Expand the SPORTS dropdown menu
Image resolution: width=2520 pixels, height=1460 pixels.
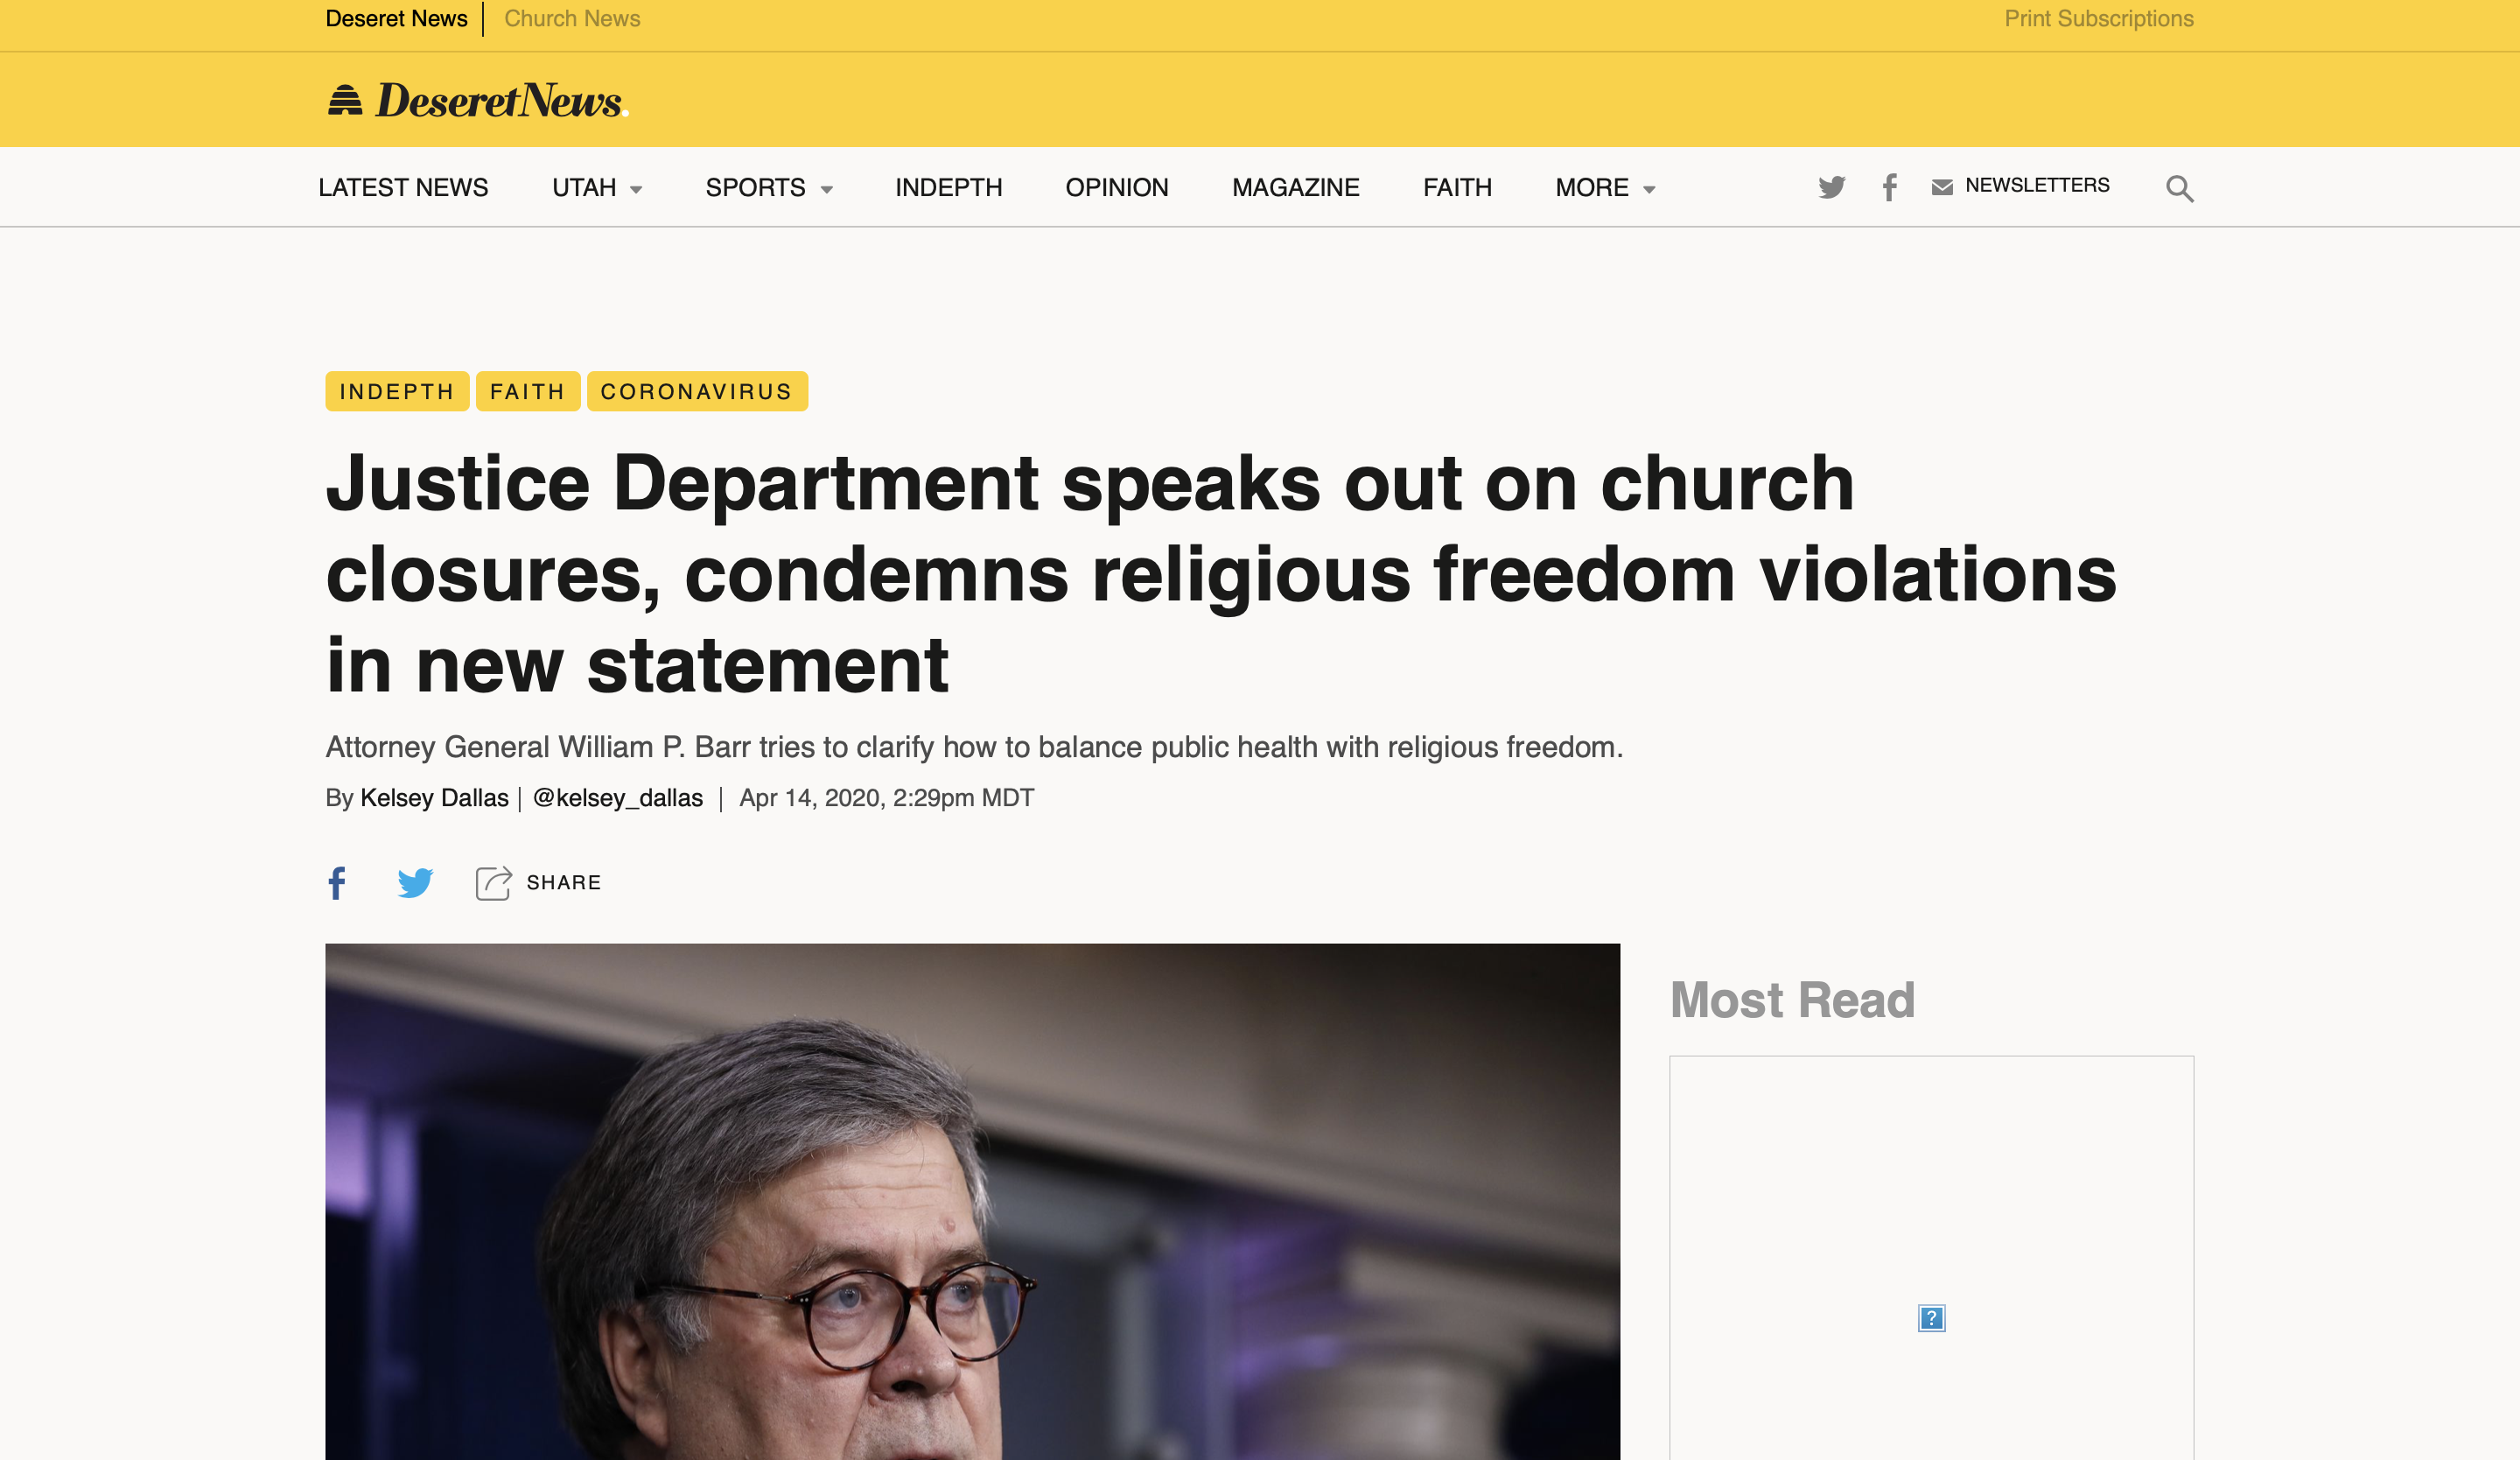coord(768,188)
